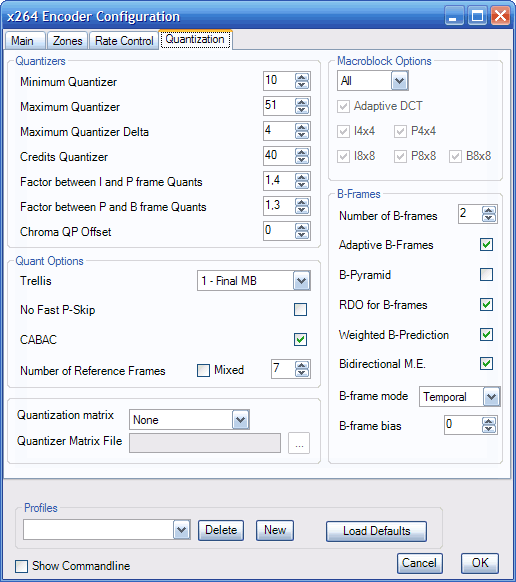Open the B-frame mode dropdown
Screen dimensions: 516x582
tap(491, 397)
